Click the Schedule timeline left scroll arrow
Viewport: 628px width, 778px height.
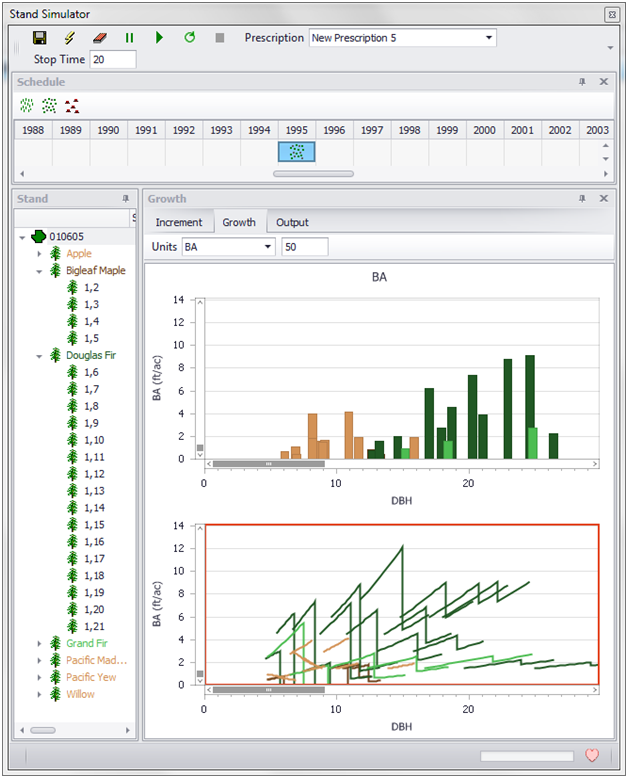point(22,174)
